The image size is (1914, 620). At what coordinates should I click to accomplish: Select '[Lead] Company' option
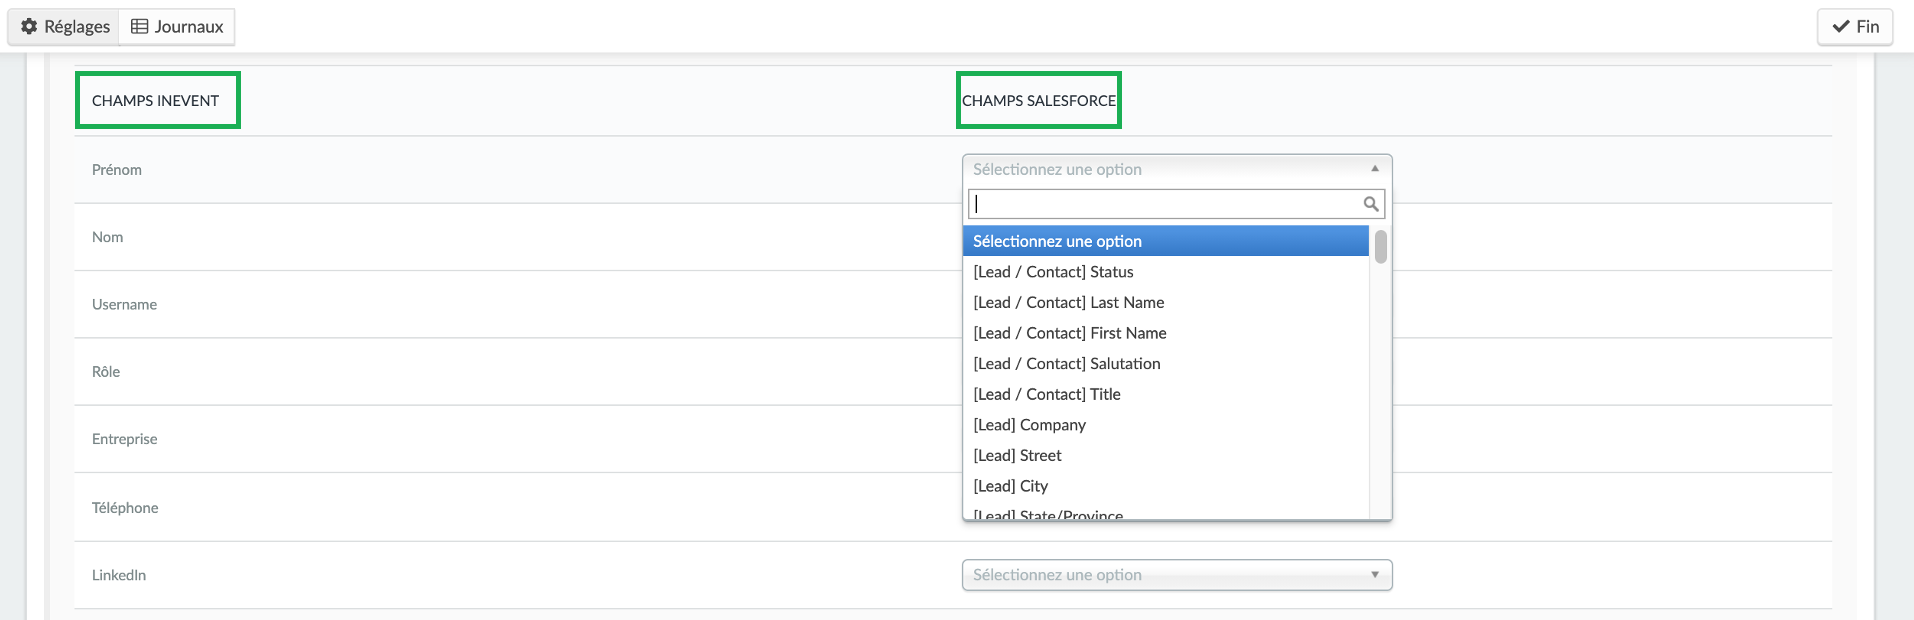(1166, 425)
